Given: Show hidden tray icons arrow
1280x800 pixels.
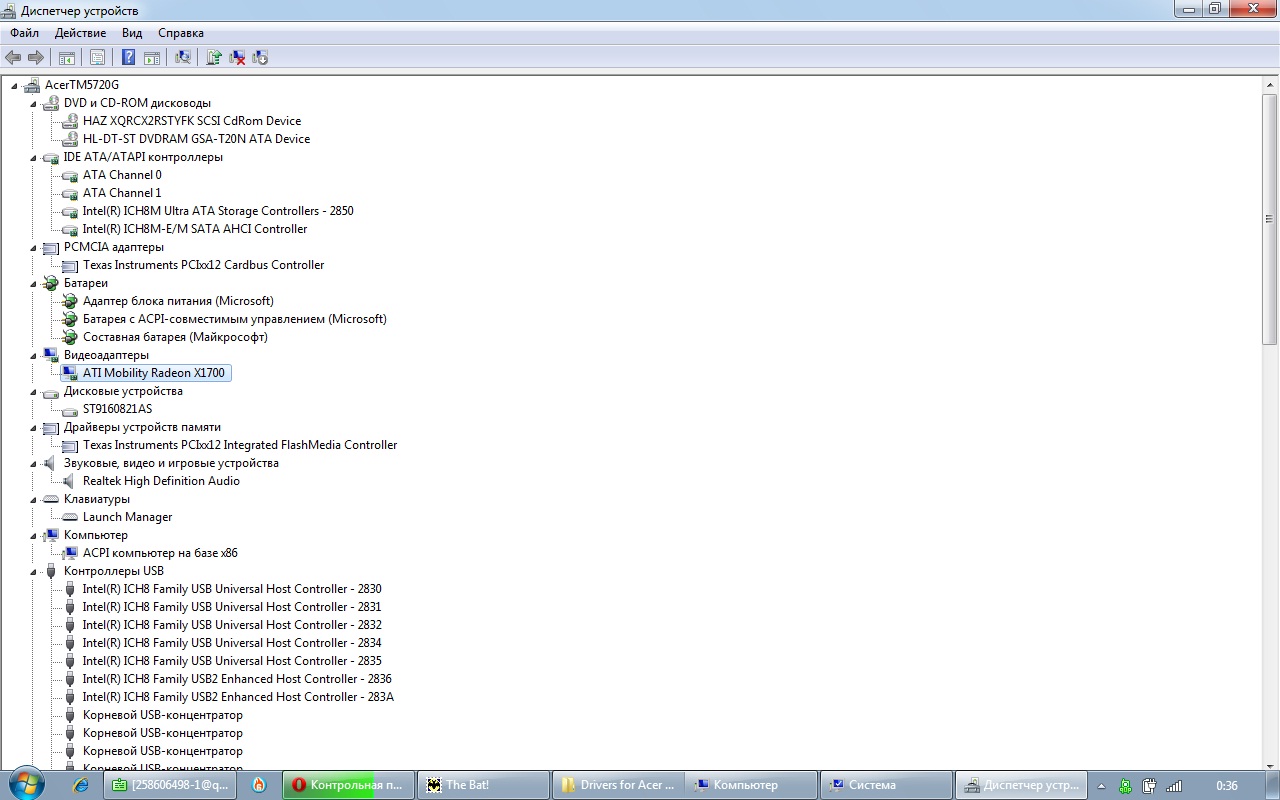Looking at the screenshot, I should click(1101, 786).
